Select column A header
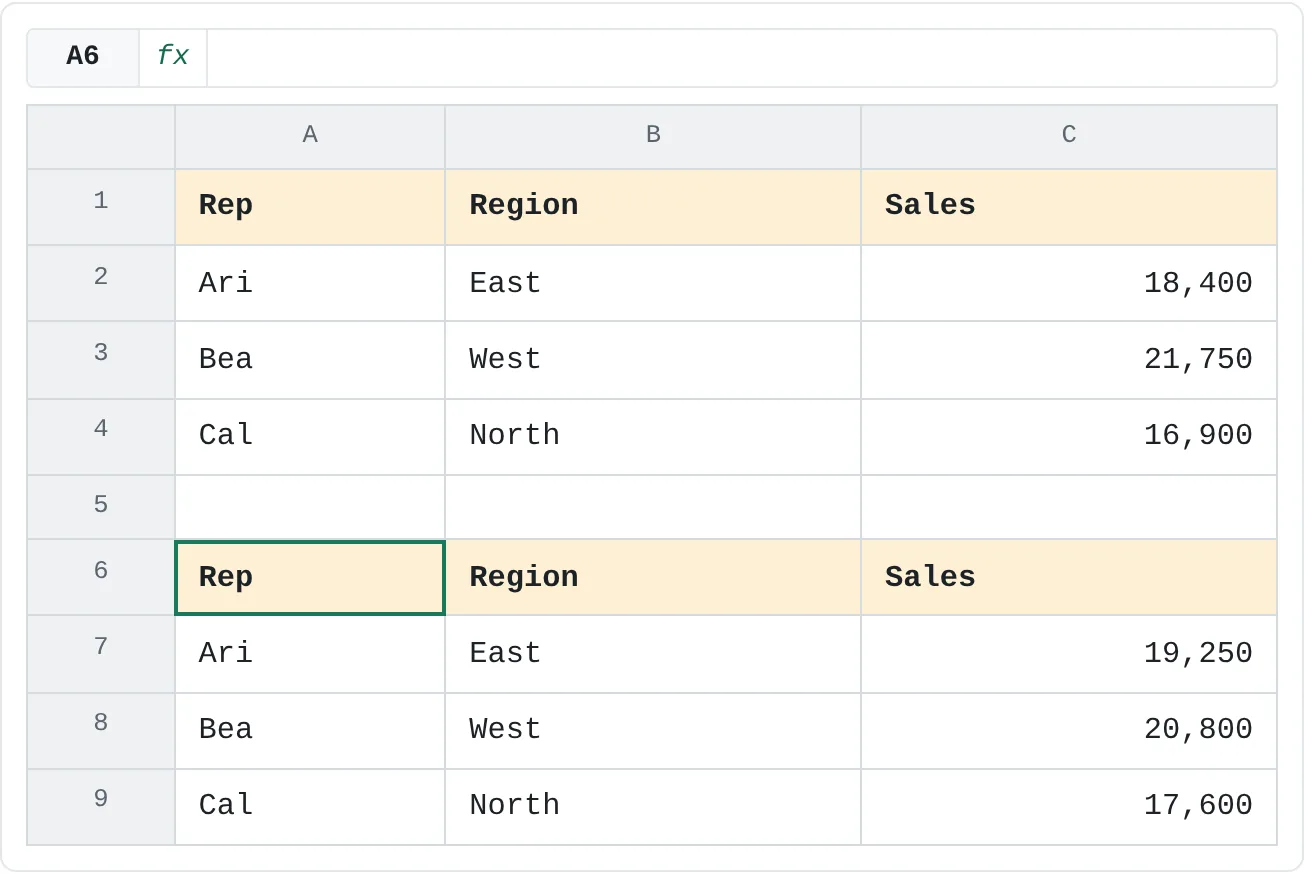1304x874 pixels. pyautogui.click(x=310, y=137)
